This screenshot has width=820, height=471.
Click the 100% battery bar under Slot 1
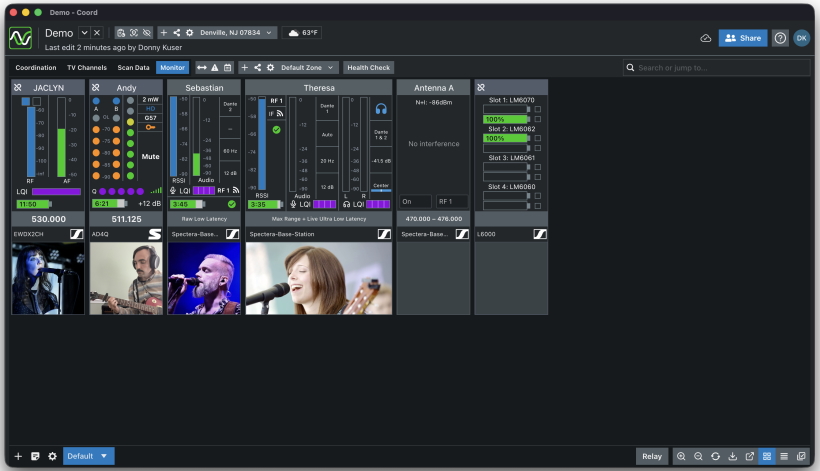[506, 119]
